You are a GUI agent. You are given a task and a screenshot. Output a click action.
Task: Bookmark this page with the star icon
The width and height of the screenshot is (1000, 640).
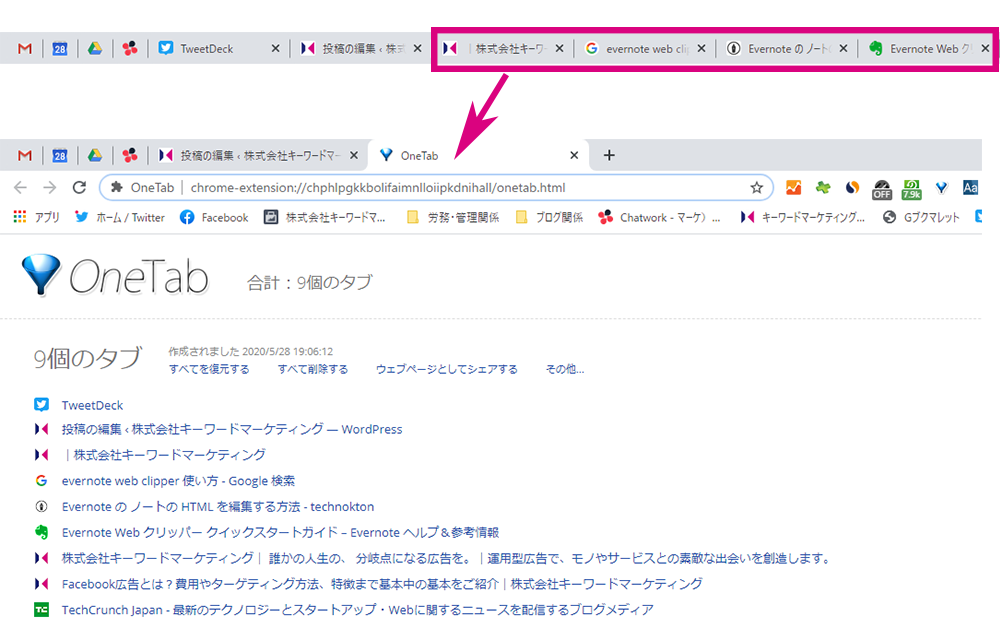[756, 187]
